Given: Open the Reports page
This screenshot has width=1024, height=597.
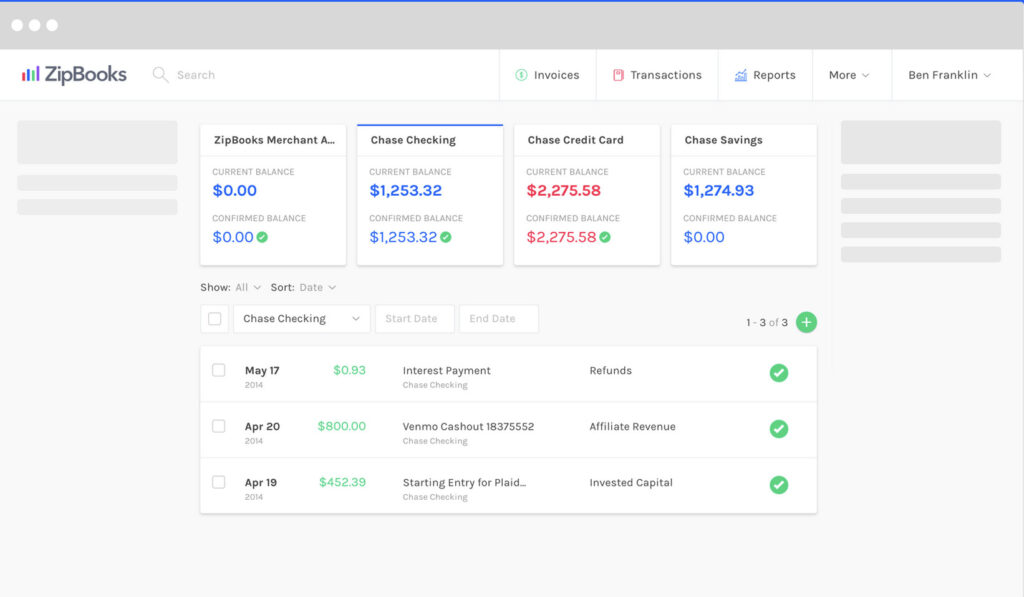Looking at the screenshot, I should [x=765, y=75].
